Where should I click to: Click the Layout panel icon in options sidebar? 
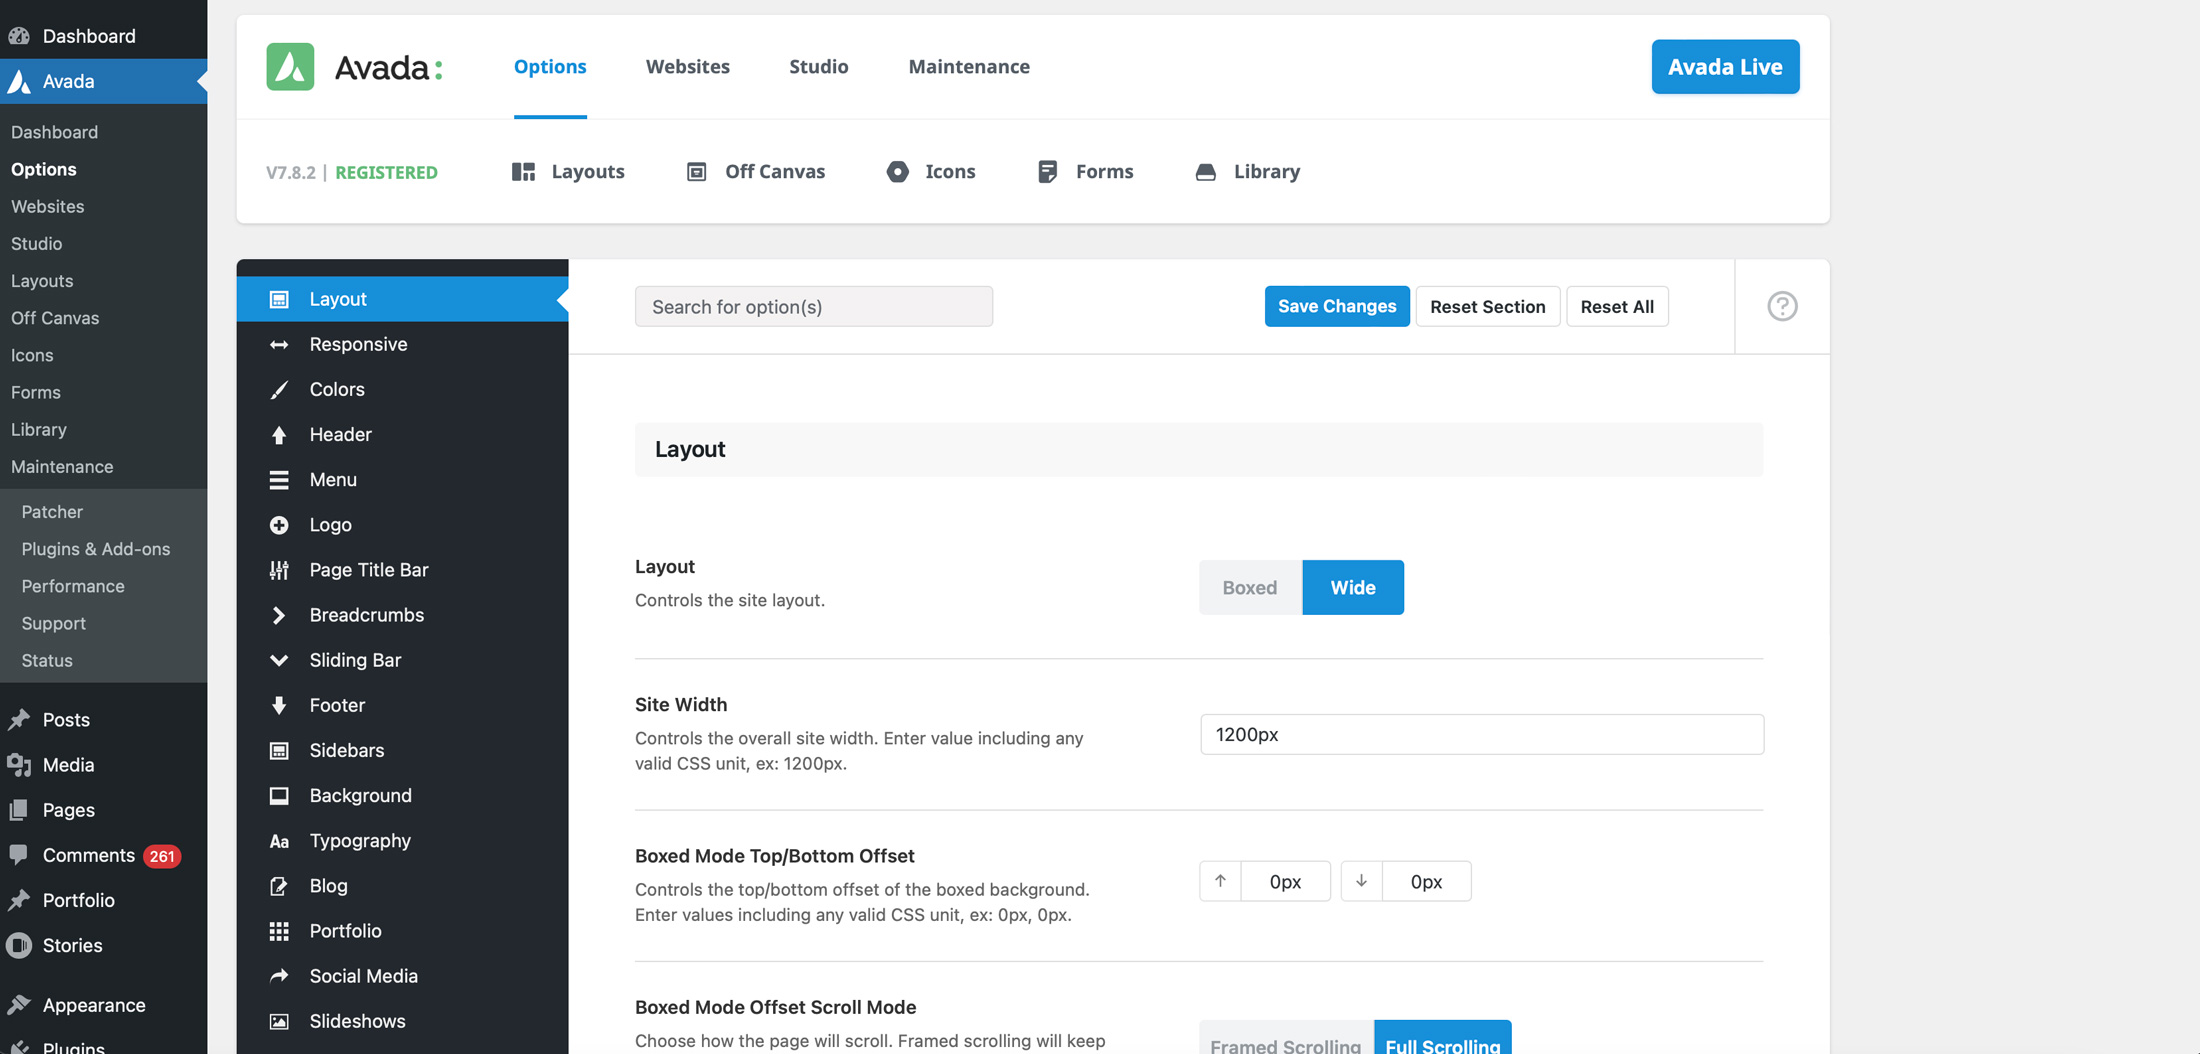279,299
